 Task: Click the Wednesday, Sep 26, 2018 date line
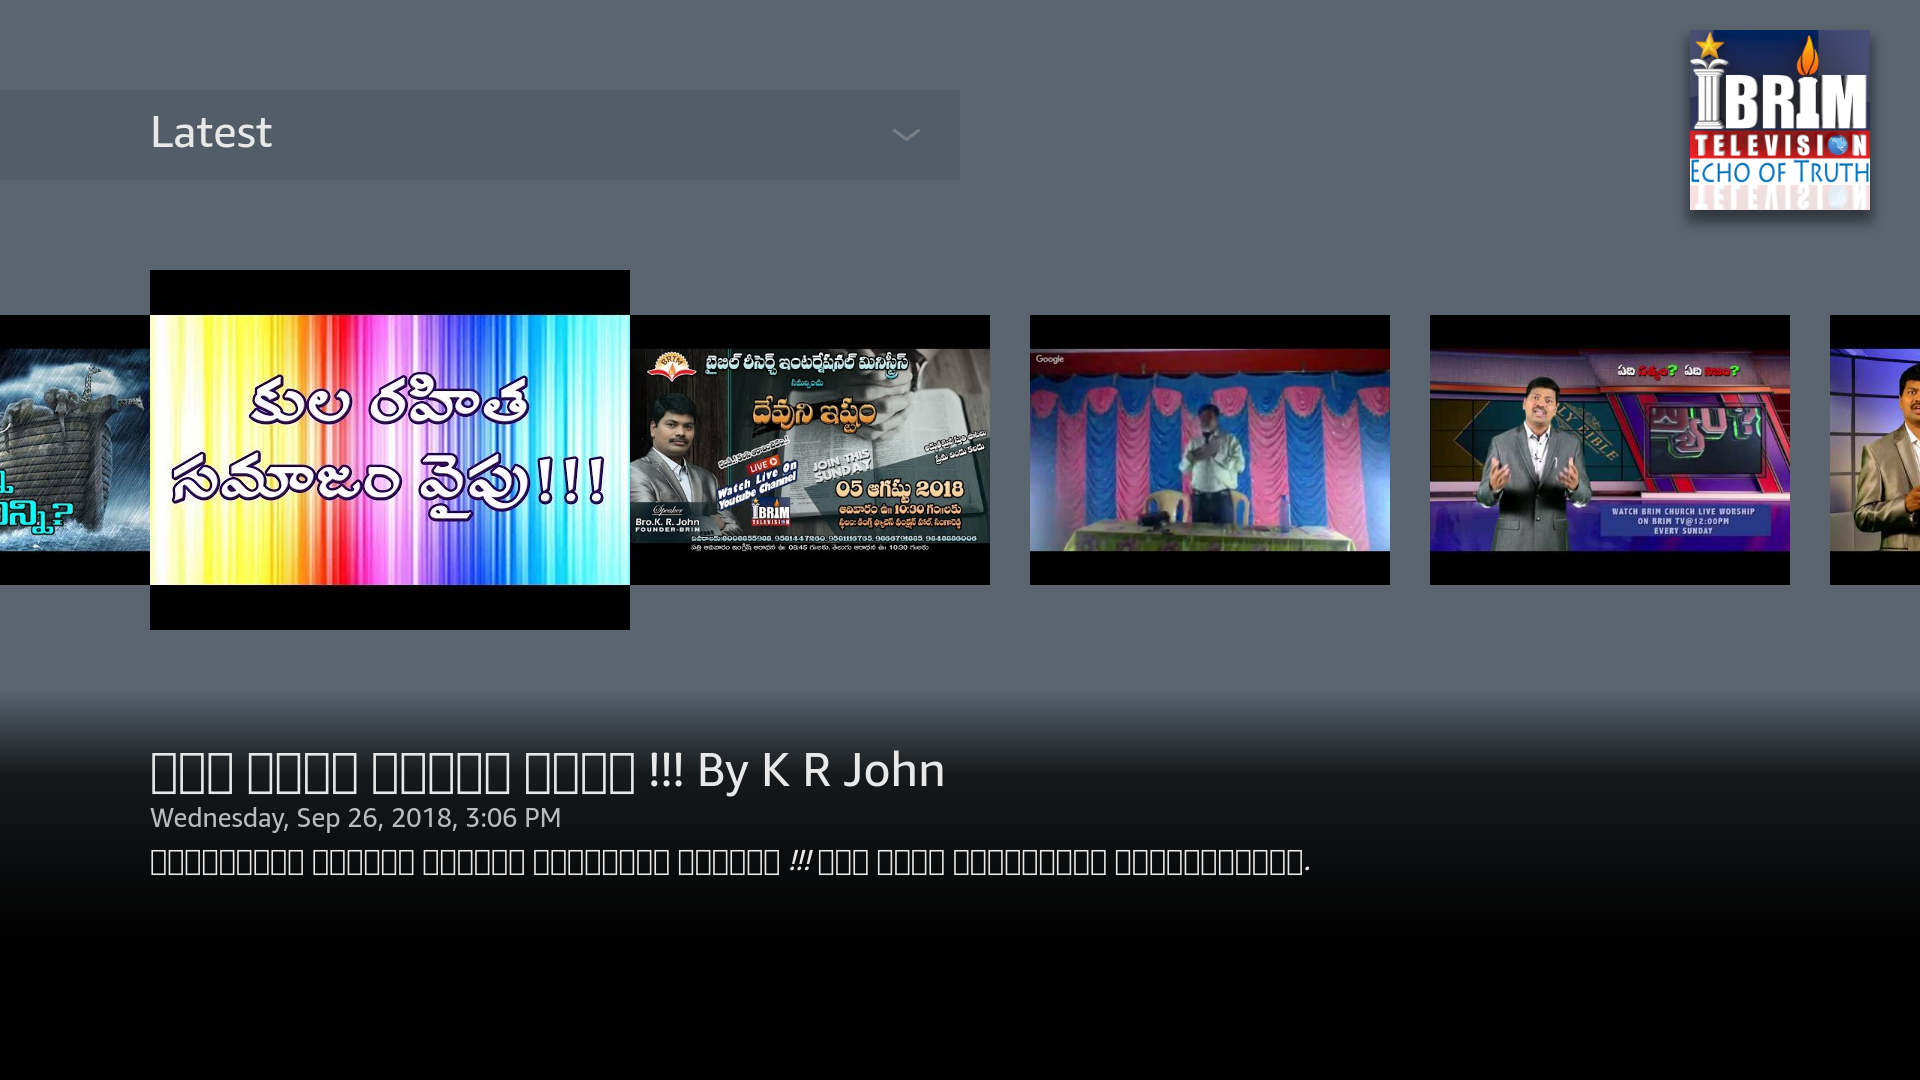point(355,818)
